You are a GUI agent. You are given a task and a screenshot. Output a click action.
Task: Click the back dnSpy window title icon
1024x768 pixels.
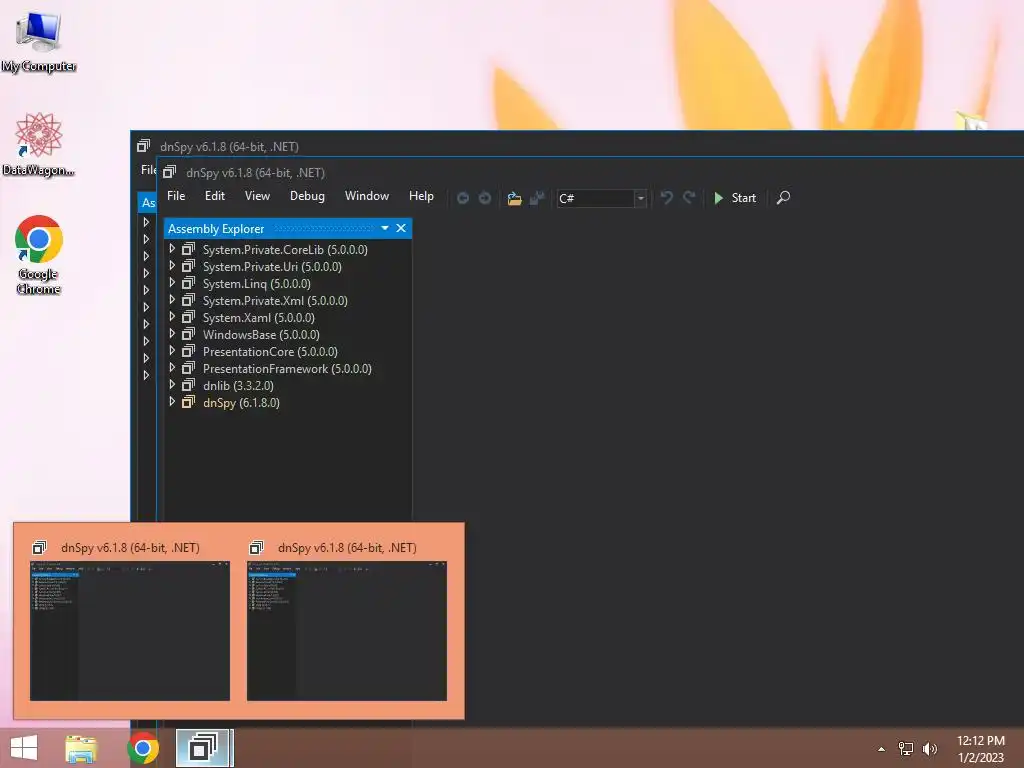(143, 146)
